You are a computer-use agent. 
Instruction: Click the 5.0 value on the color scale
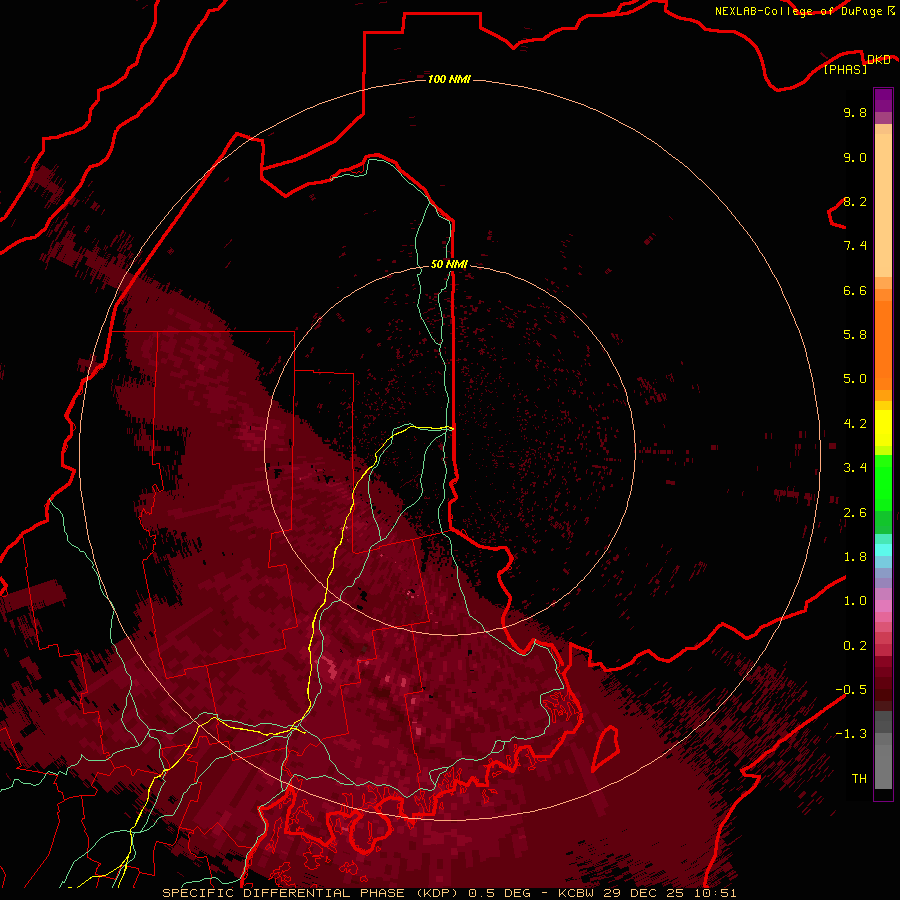coord(855,379)
